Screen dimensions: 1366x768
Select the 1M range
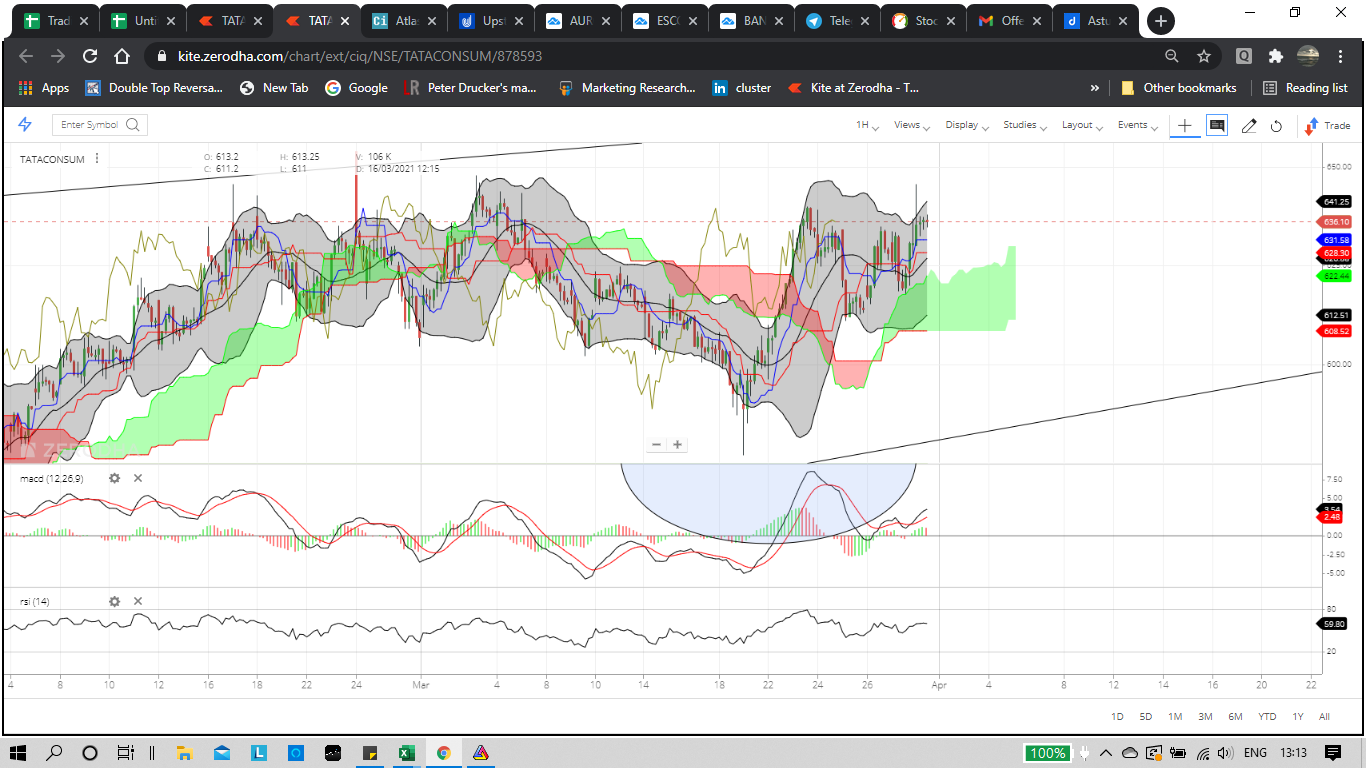click(1175, 716)
